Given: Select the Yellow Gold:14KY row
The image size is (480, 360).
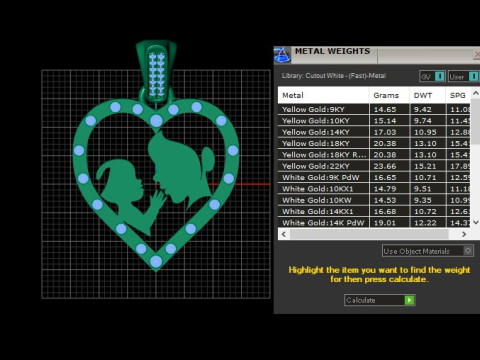Looking at the screenshot, I should (x=374, y=132).
